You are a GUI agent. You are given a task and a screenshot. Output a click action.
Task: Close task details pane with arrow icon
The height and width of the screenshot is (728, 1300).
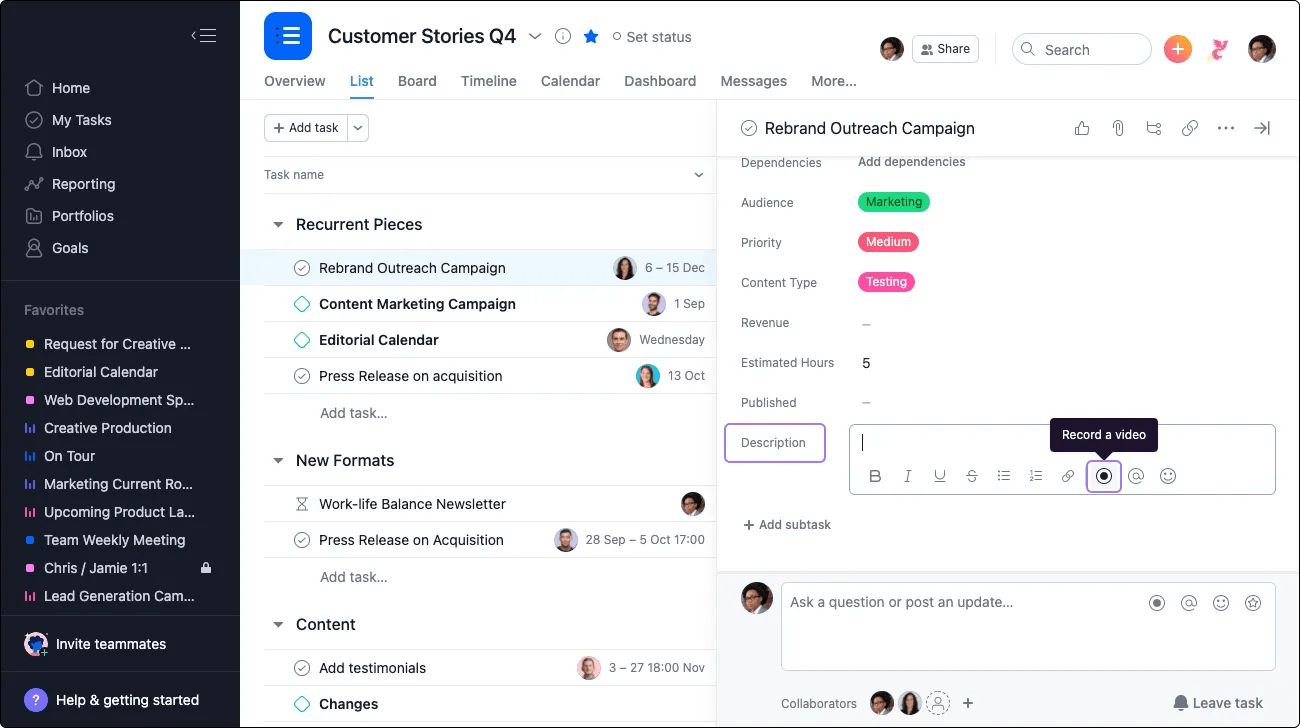point(1262,128)
